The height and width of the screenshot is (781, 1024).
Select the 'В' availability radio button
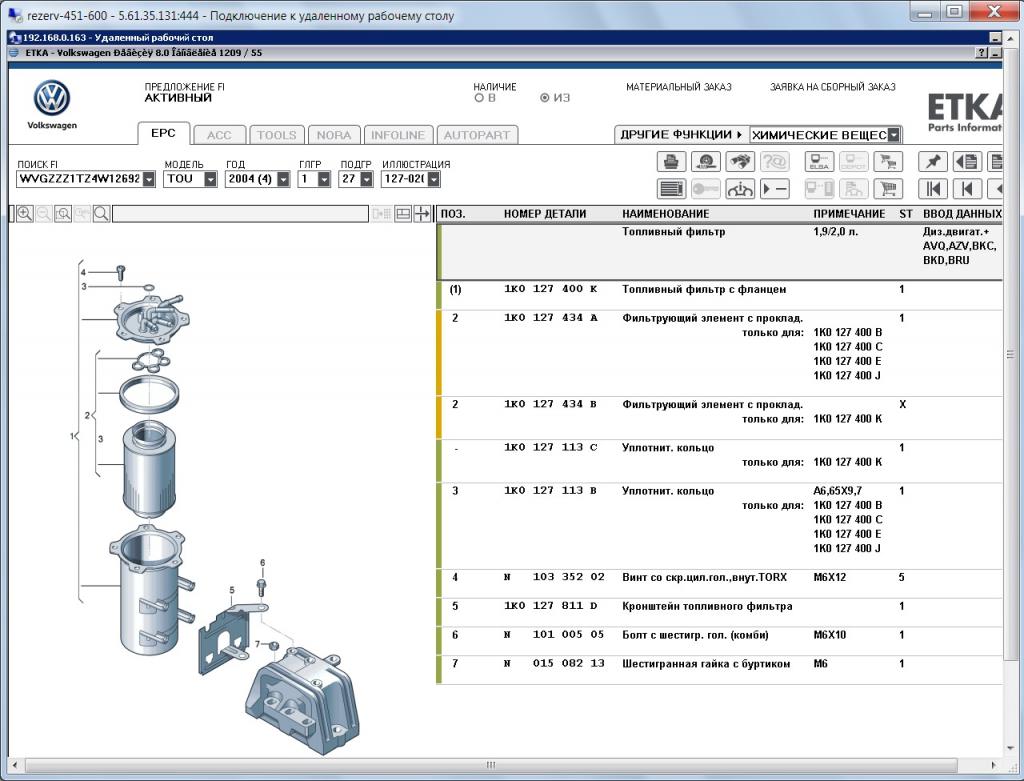coord(479,98)
